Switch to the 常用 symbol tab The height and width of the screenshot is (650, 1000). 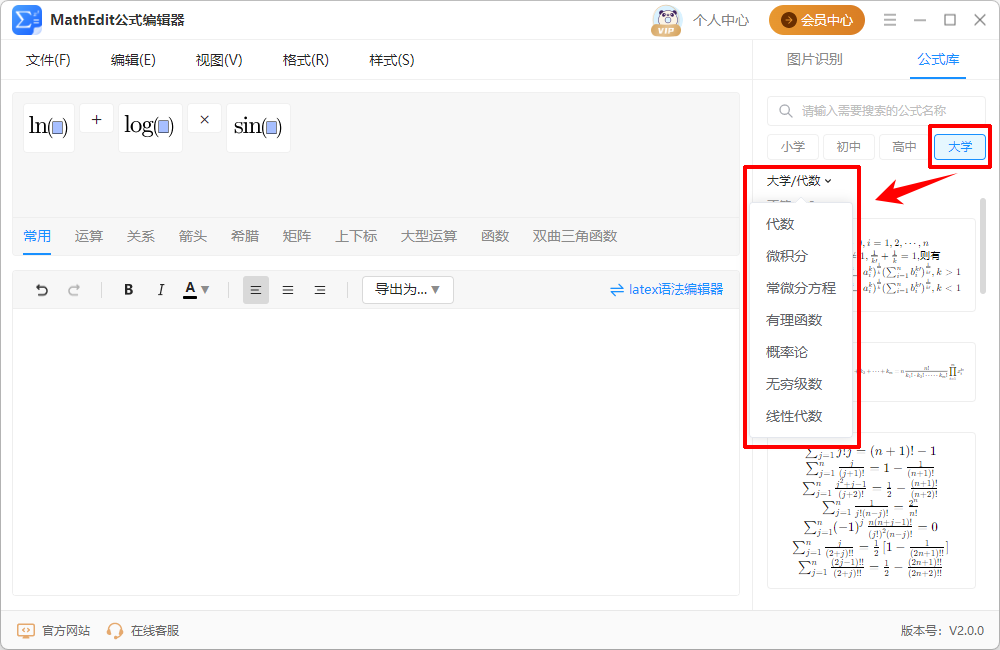(x=37, y=236)
